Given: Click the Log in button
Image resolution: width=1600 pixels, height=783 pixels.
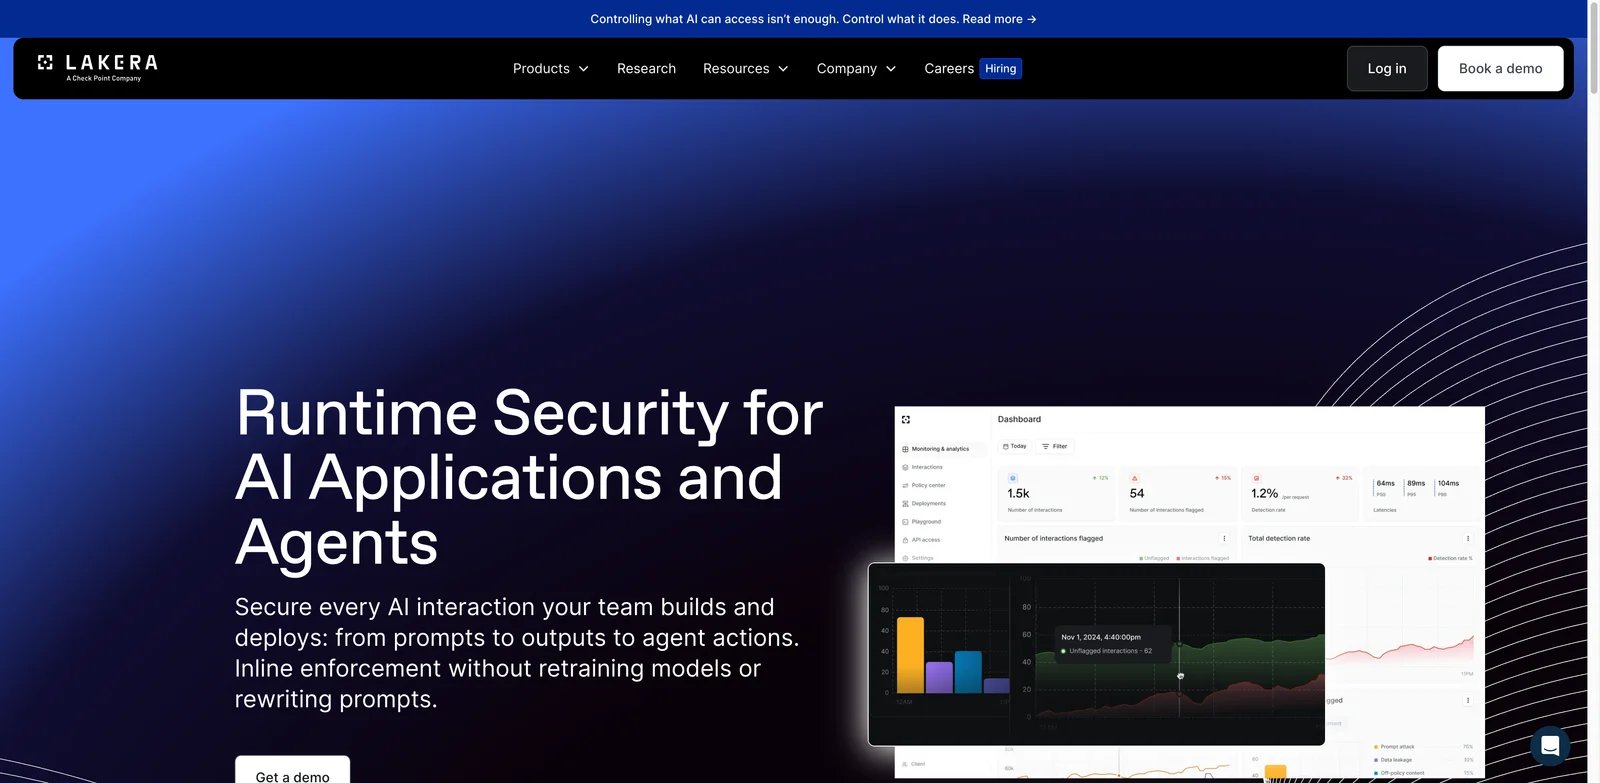Looking at the screenshot, I should 1387,68.
